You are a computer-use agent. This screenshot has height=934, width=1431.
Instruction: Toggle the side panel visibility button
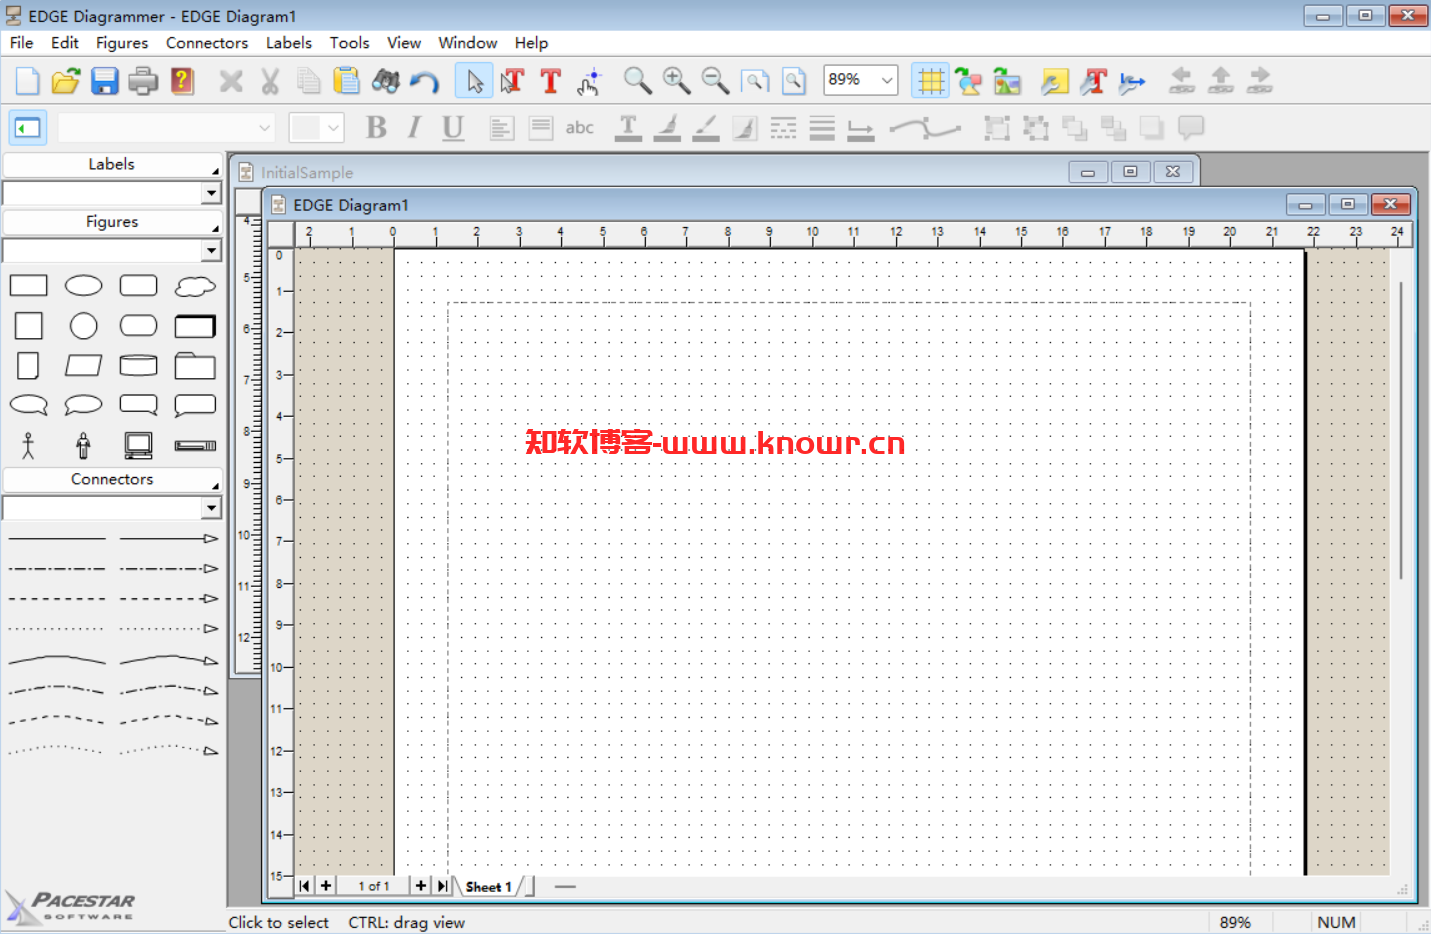(x=28, y=128)
